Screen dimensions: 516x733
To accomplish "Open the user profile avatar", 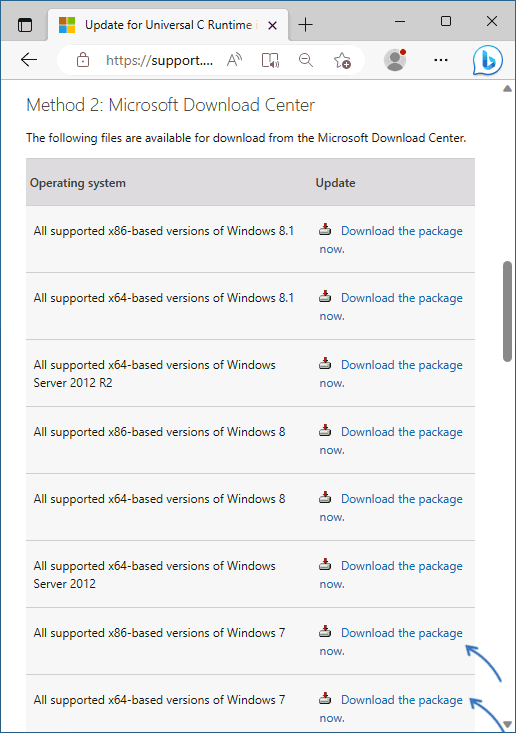I will (395, 60).
